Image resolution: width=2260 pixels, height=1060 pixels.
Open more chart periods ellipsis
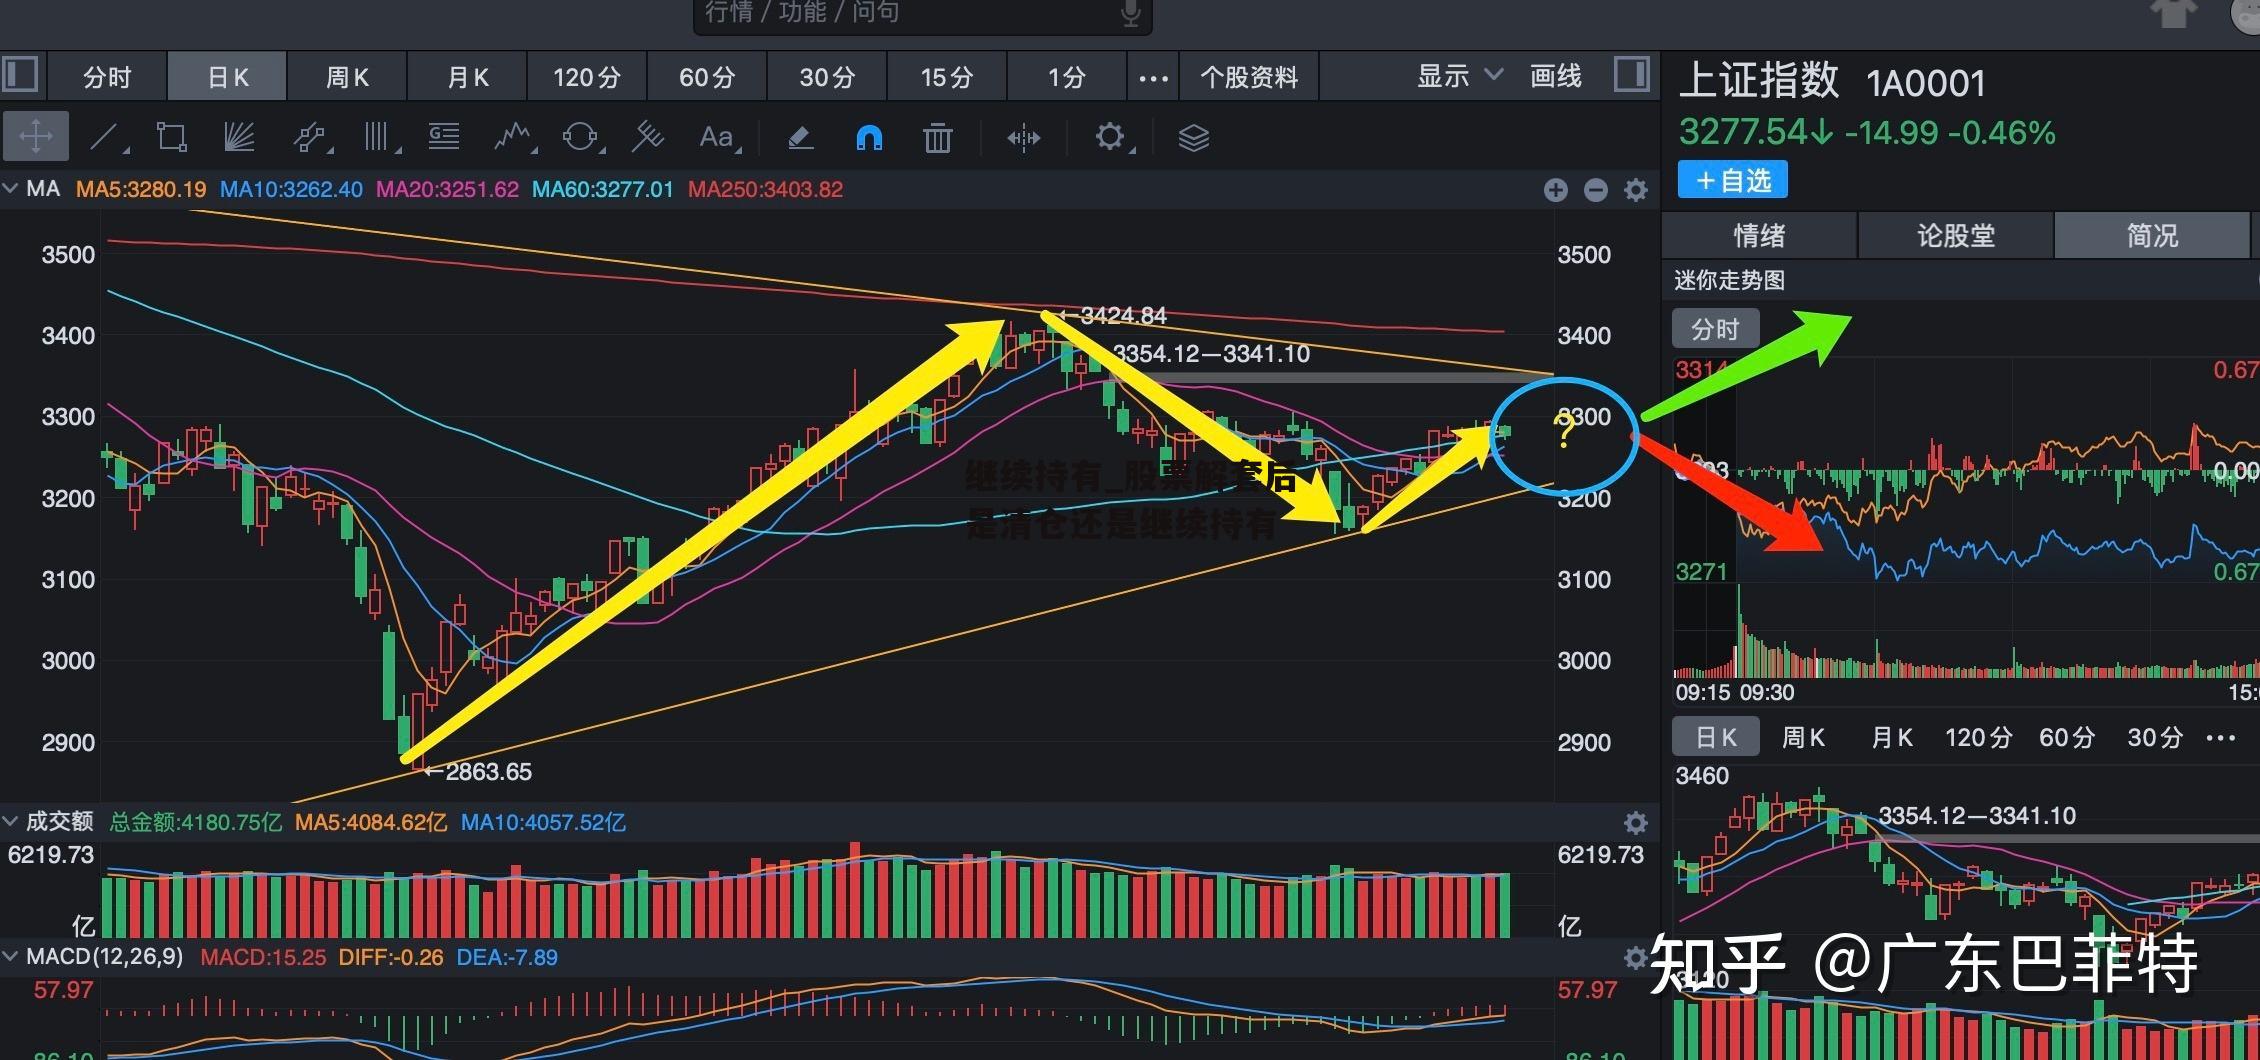[1153, 78]
